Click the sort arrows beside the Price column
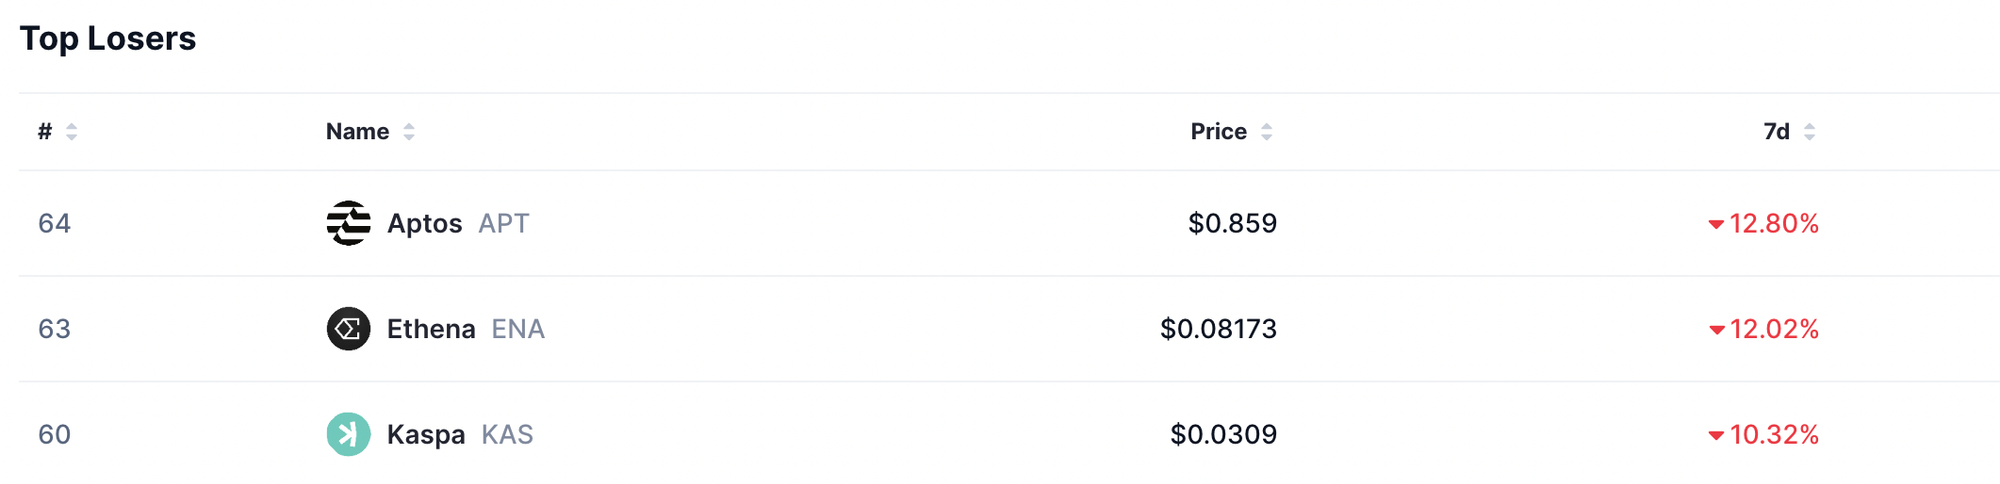 pos(1266,132)
